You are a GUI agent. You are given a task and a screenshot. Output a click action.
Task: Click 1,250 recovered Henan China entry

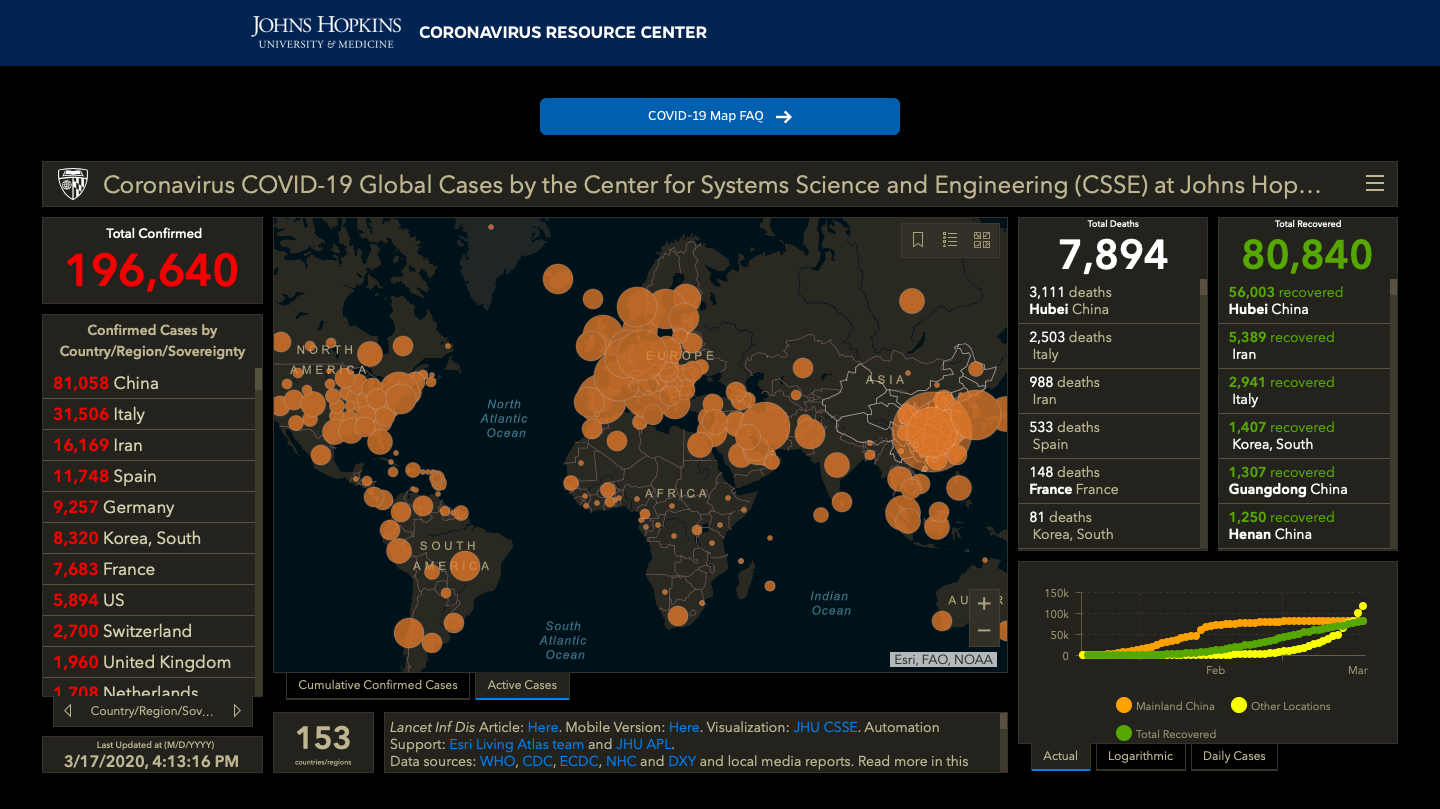click(1304, 526)
